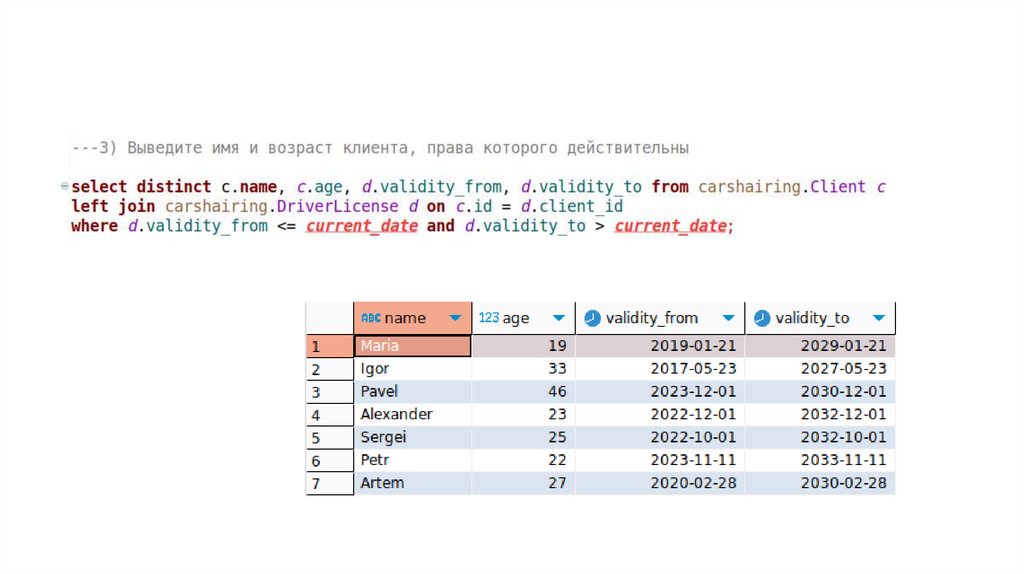Select row number 1 header

pyautogui.click(x=329, y=346)
